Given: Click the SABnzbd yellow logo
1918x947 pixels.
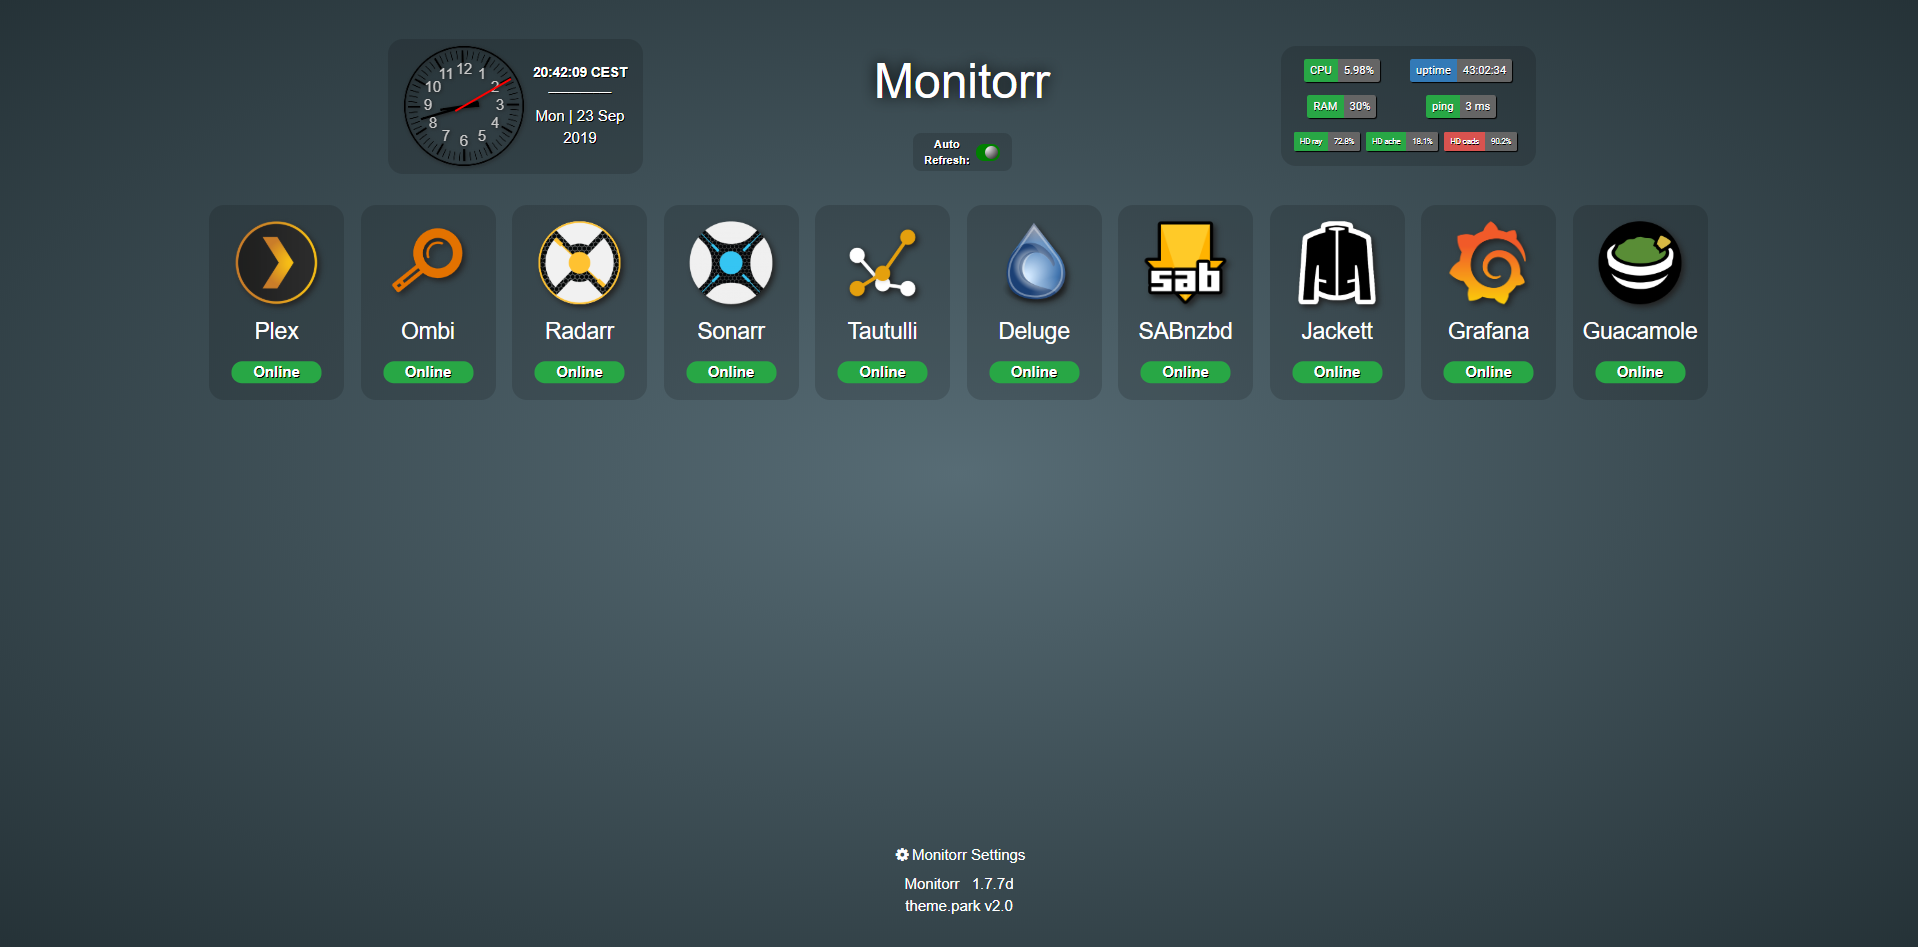Looking at the screenshot, I should coord(1185,262).
